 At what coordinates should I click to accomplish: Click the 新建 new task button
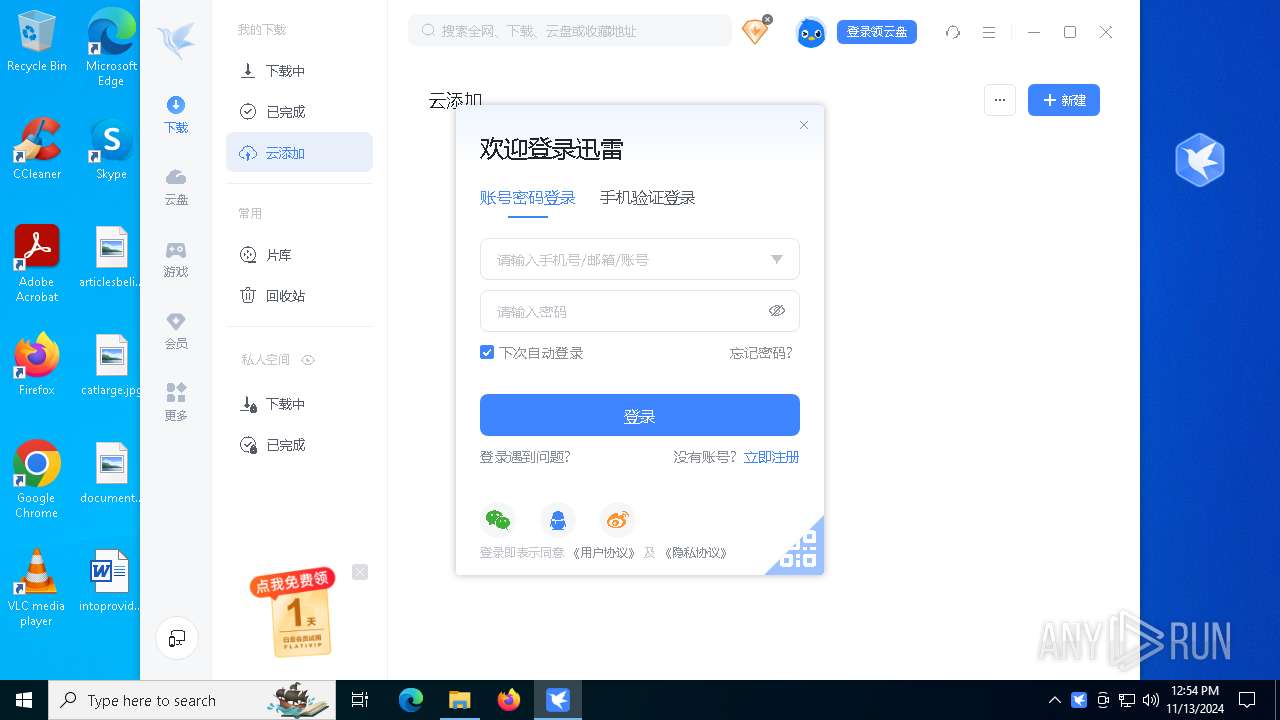coord(1064,100)
